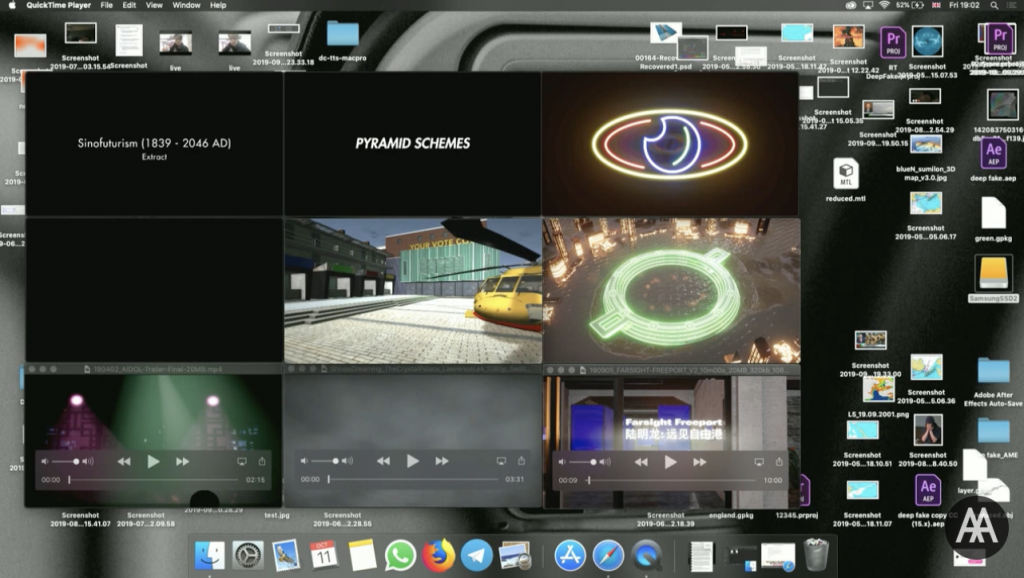Open Spotlight search in the menu bar
This screenshot has height=578, width=1024.
[x=994, y=5]
